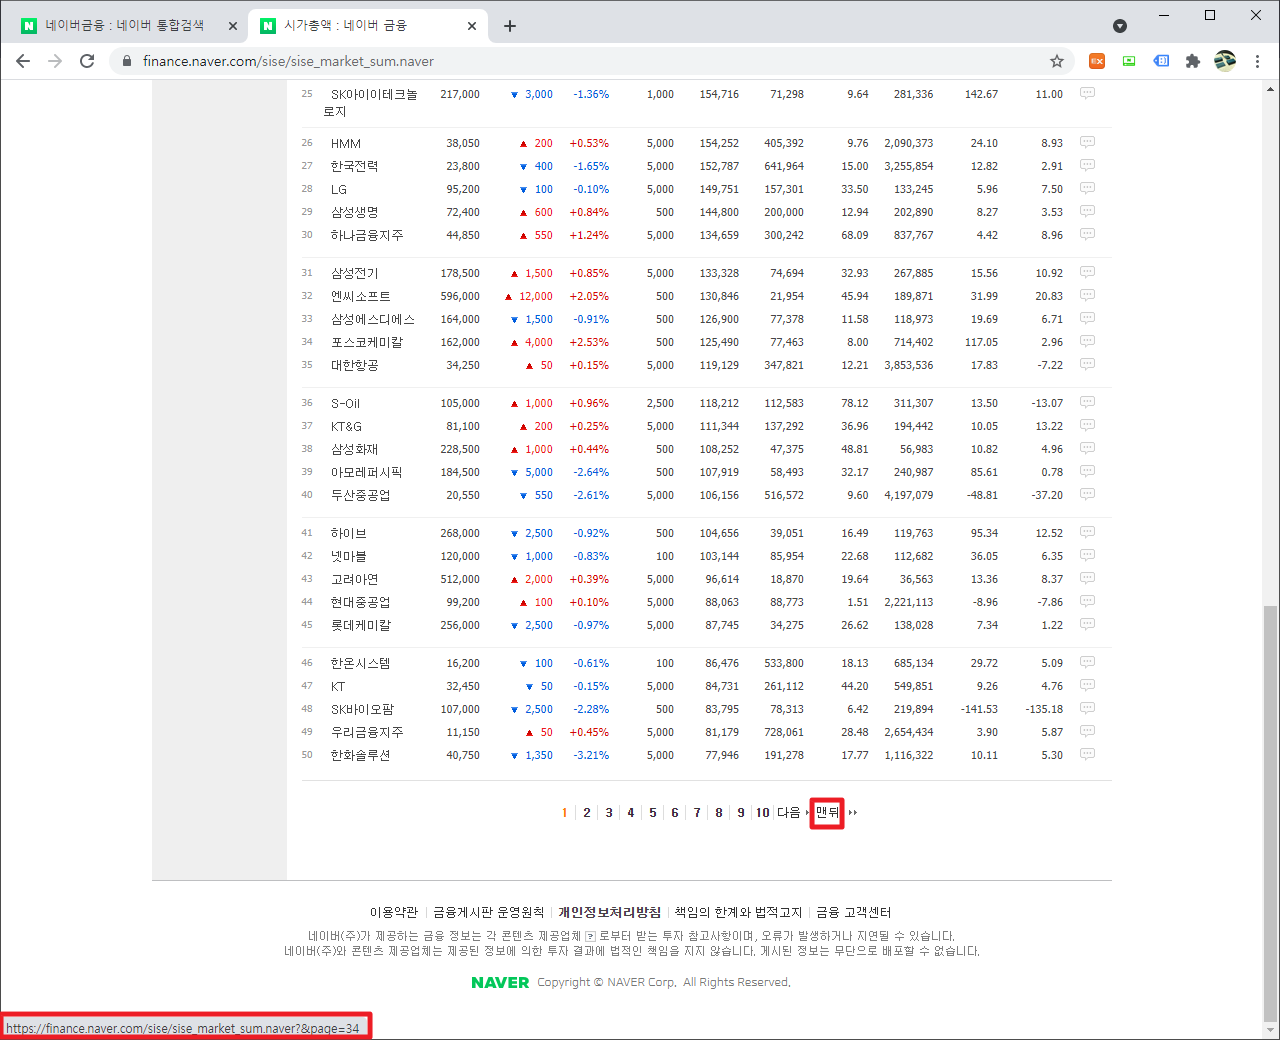Screen dimensions: 1280x1040
Task: Open discussion board icon for 삼성생명 row
Action: 1087,211
